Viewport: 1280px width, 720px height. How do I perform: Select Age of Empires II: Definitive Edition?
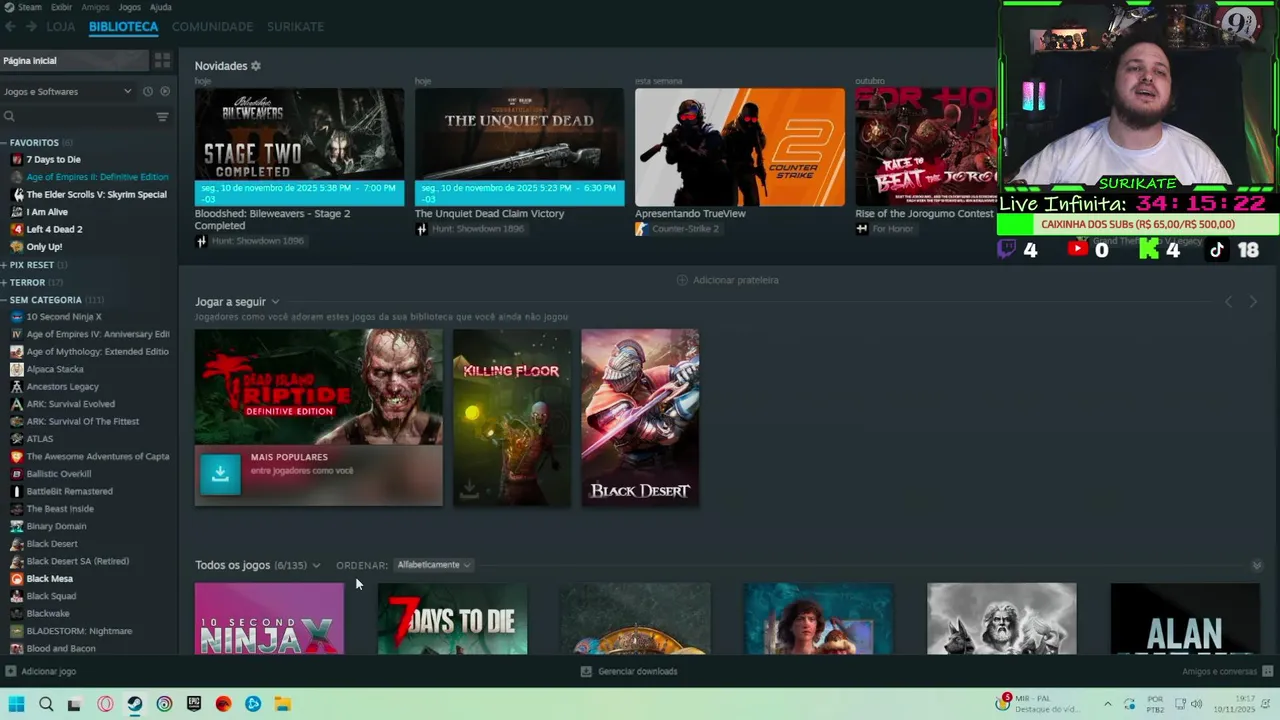(x=97, y=177)
